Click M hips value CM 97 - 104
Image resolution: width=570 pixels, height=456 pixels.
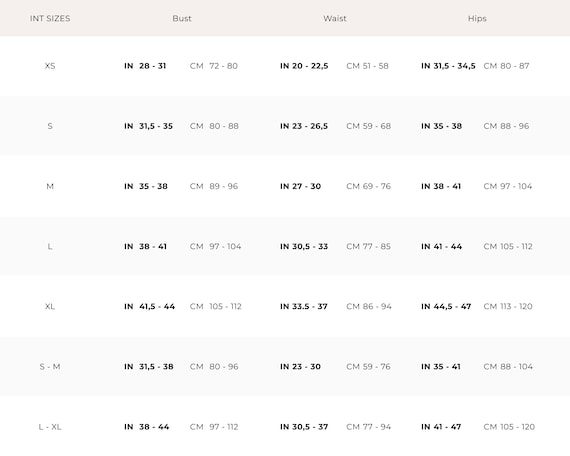pyautogui.click(x=508, y=186)
